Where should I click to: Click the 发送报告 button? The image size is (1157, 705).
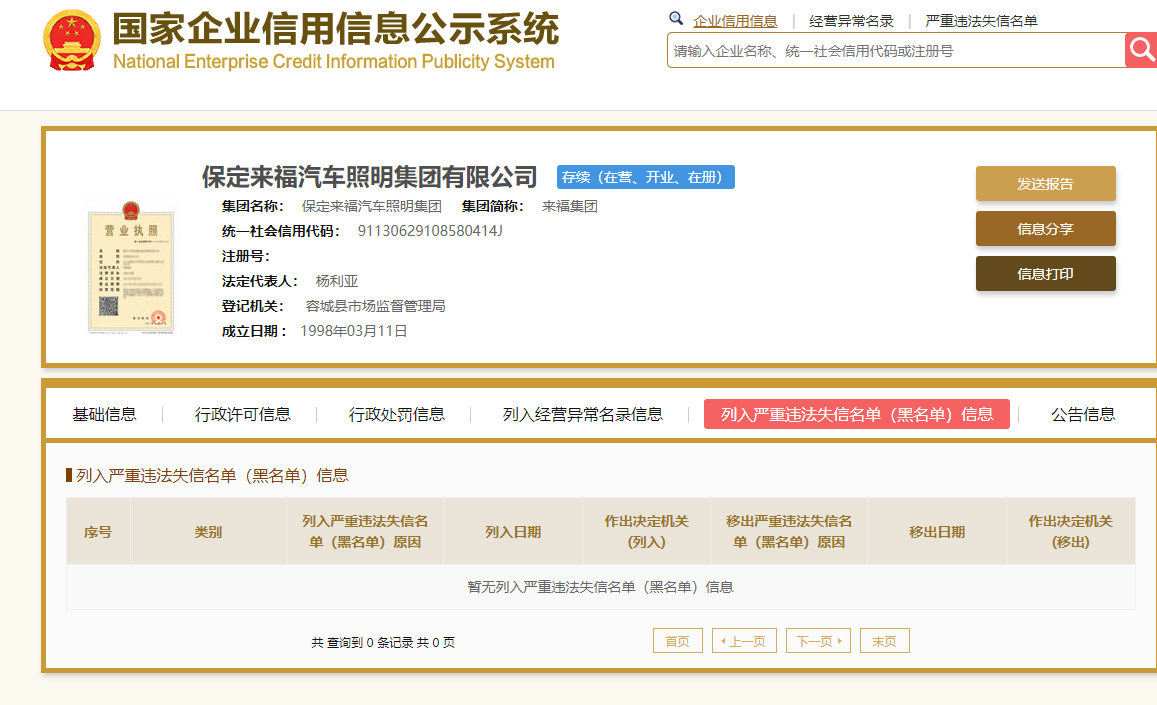pyautogui.click(x=1046, y=184)
